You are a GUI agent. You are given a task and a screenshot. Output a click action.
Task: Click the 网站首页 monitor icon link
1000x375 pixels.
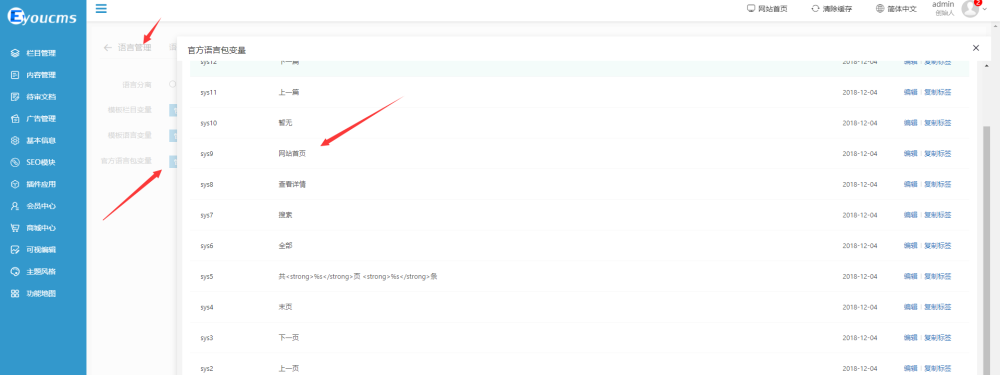767,9
